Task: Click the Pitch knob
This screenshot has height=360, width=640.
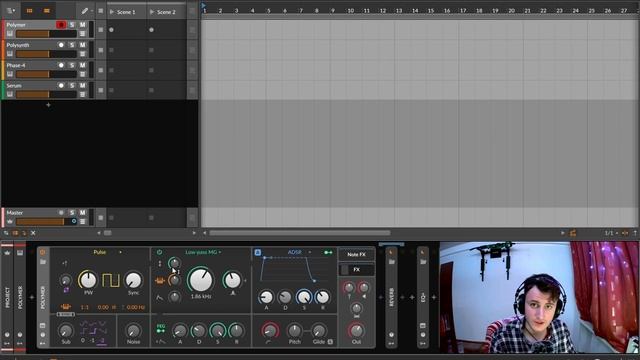Action: click(x=294, y=331)
